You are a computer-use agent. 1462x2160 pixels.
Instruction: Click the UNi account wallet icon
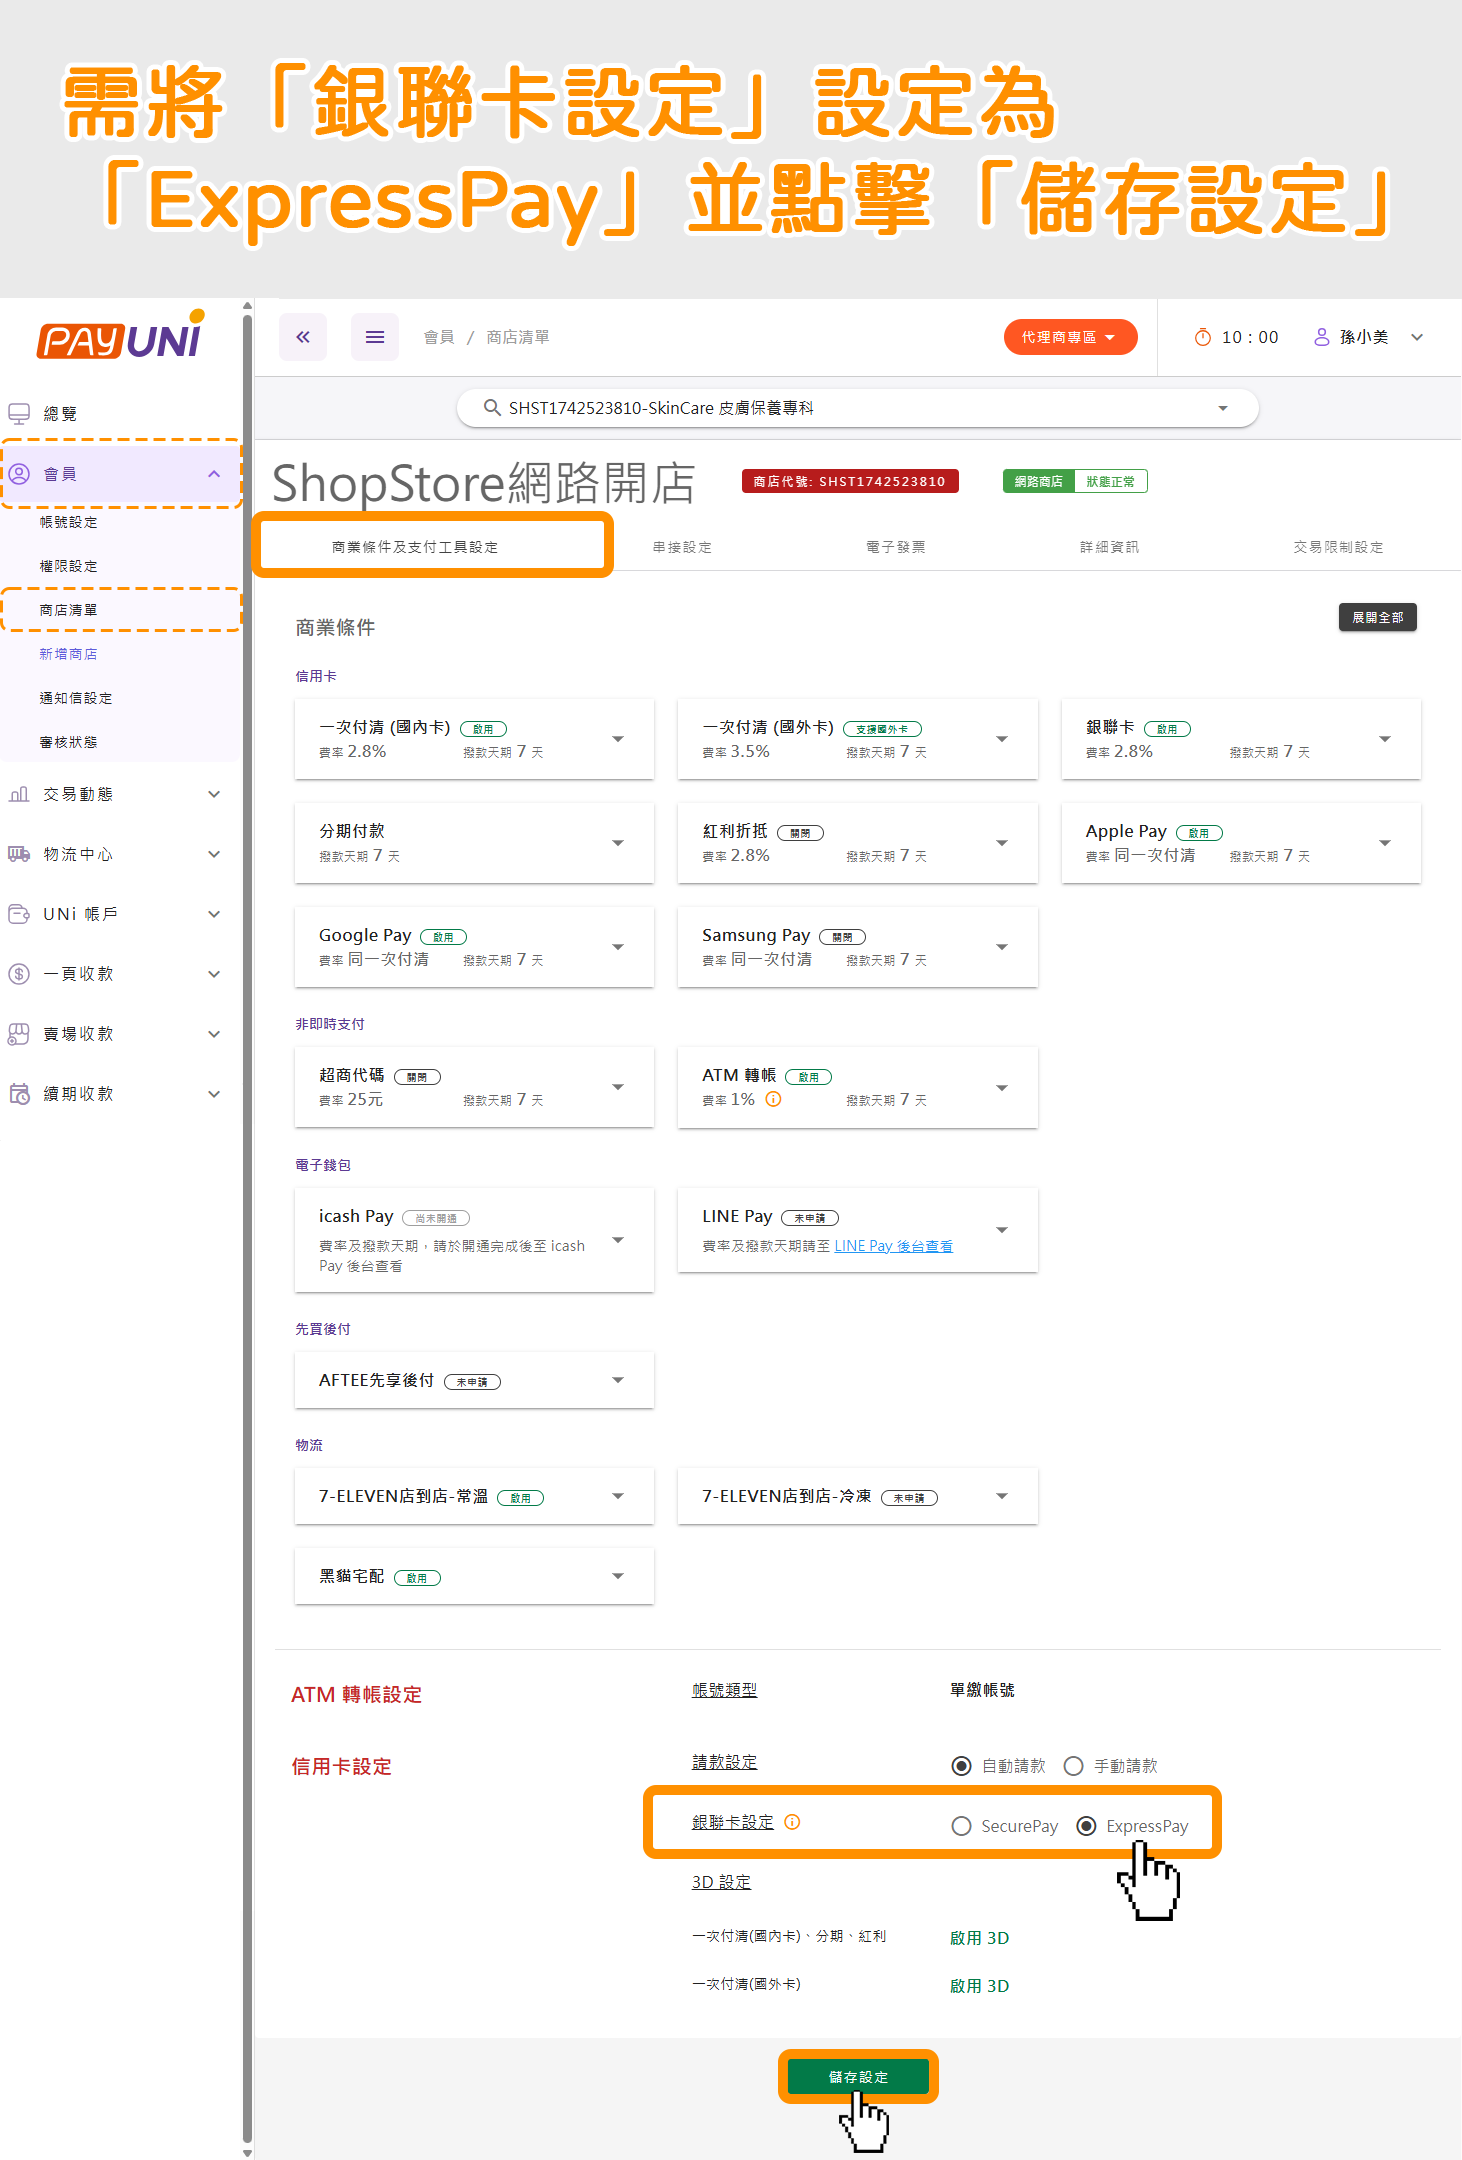pos(19,914)
